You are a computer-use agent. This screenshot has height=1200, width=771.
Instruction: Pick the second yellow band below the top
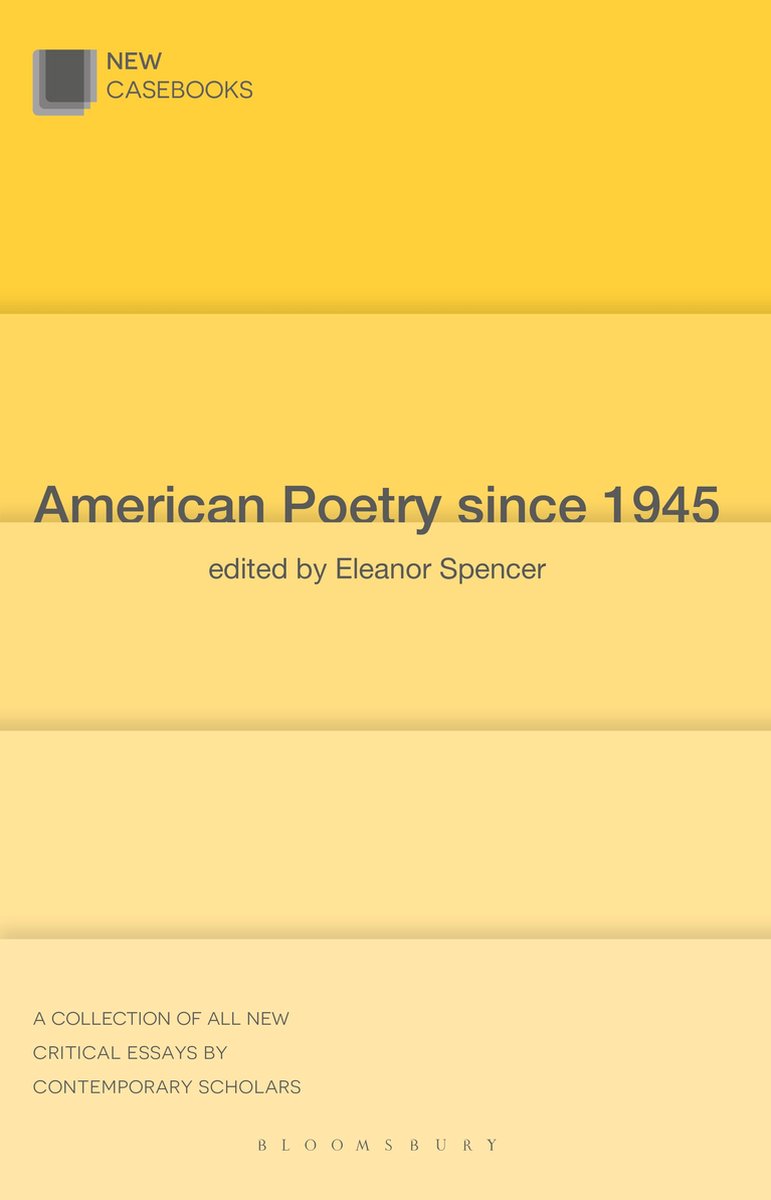[385, 417]
